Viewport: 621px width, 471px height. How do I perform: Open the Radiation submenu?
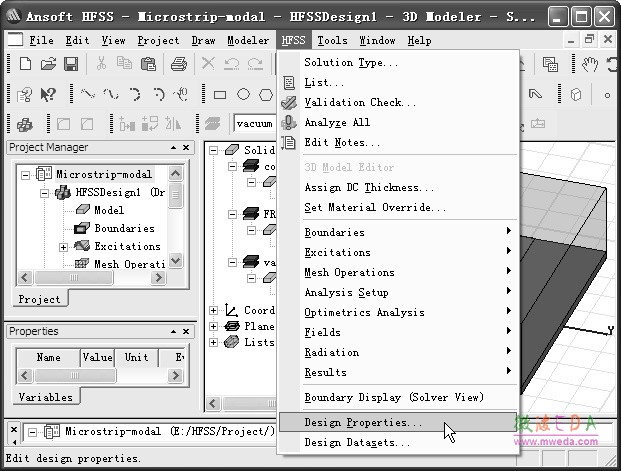point(398,353)
